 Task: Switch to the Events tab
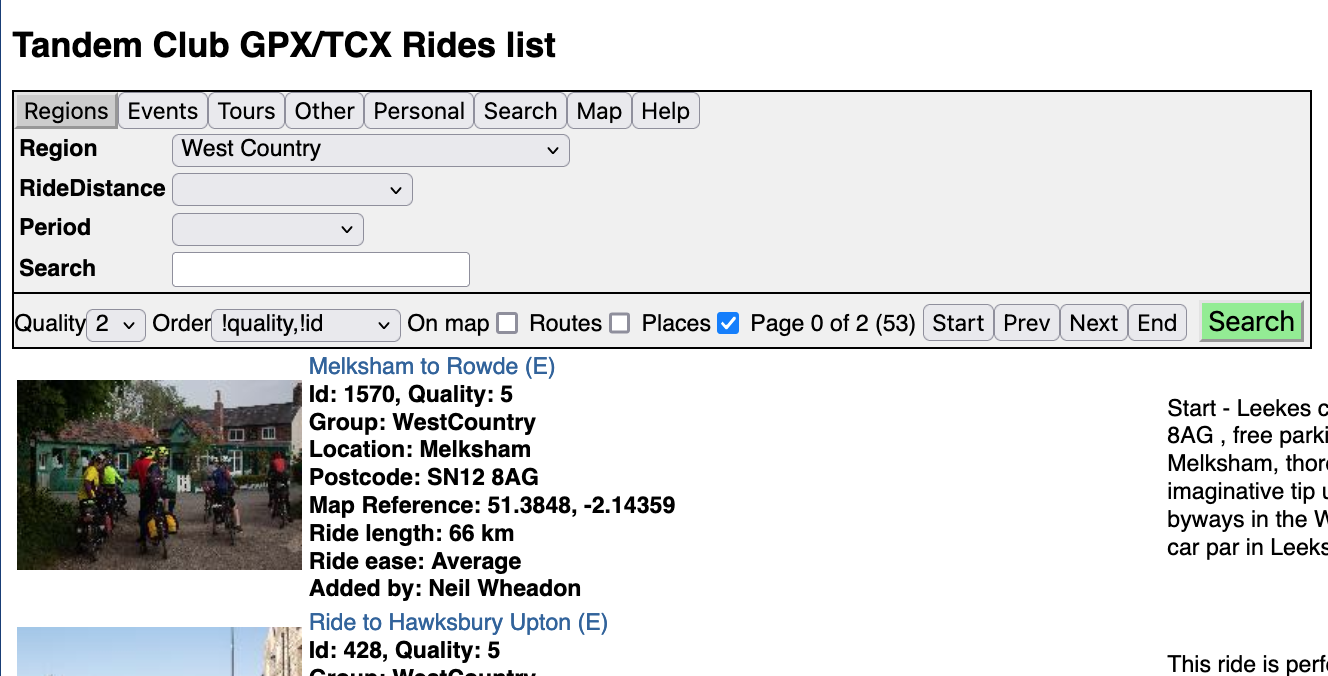tap(162, 111)
